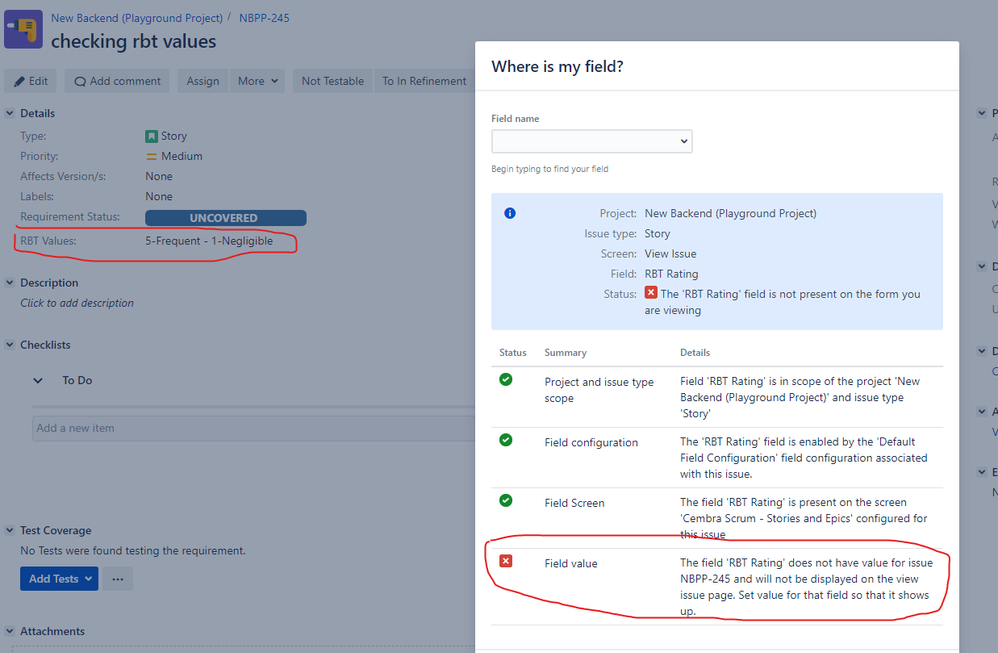998x653 pixels.
Task: Open the New Backend (Playground Project) breadcrumb
Action: 137,18
